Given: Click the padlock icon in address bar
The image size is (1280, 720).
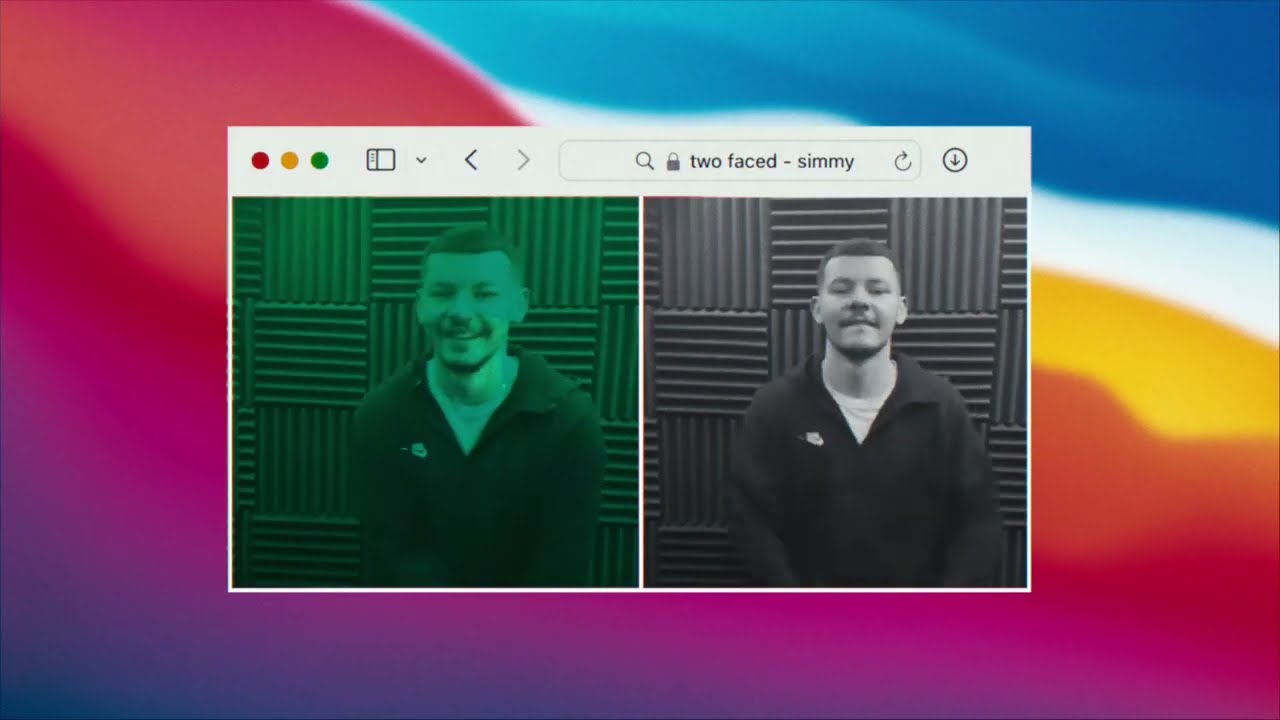Looking at the screenshot, I should pyautogui.click(x=673, y=161).
